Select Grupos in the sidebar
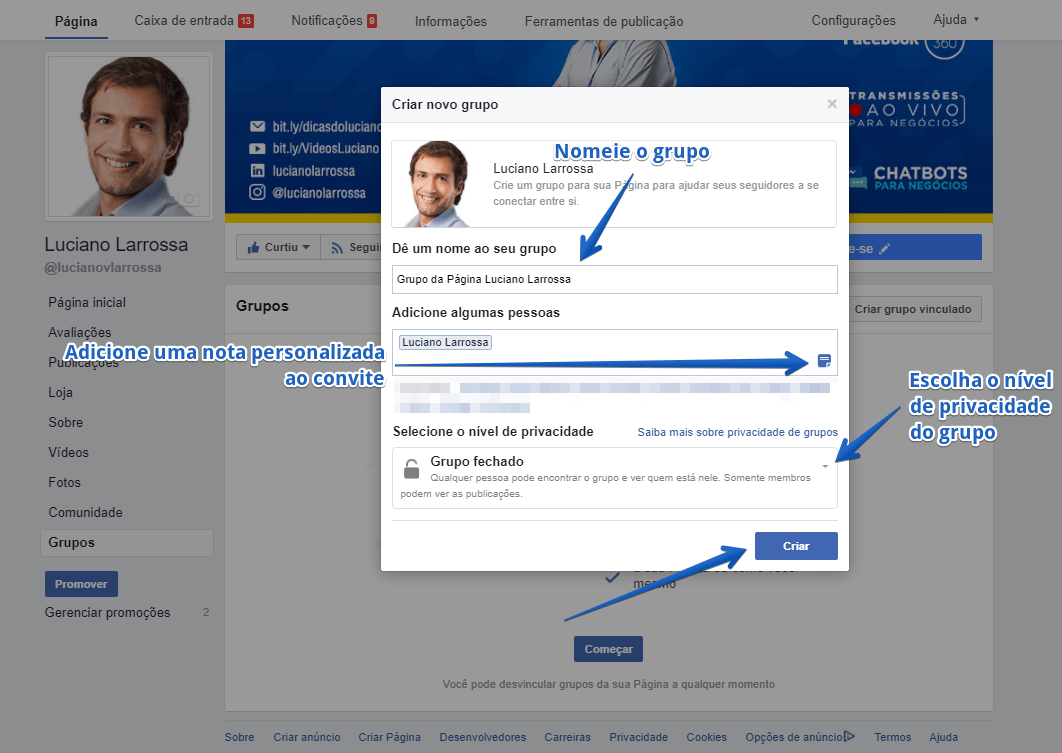 tap(127, 542)
